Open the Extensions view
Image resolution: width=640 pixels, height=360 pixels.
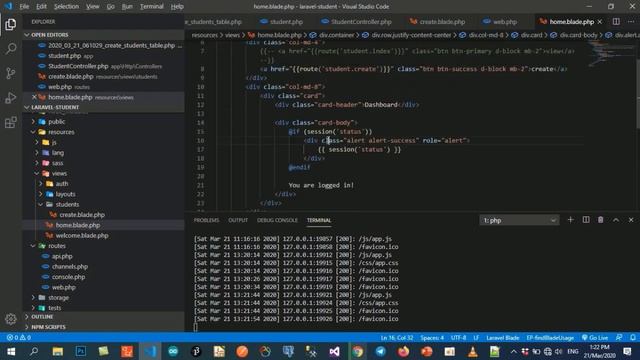coord(11,122)
